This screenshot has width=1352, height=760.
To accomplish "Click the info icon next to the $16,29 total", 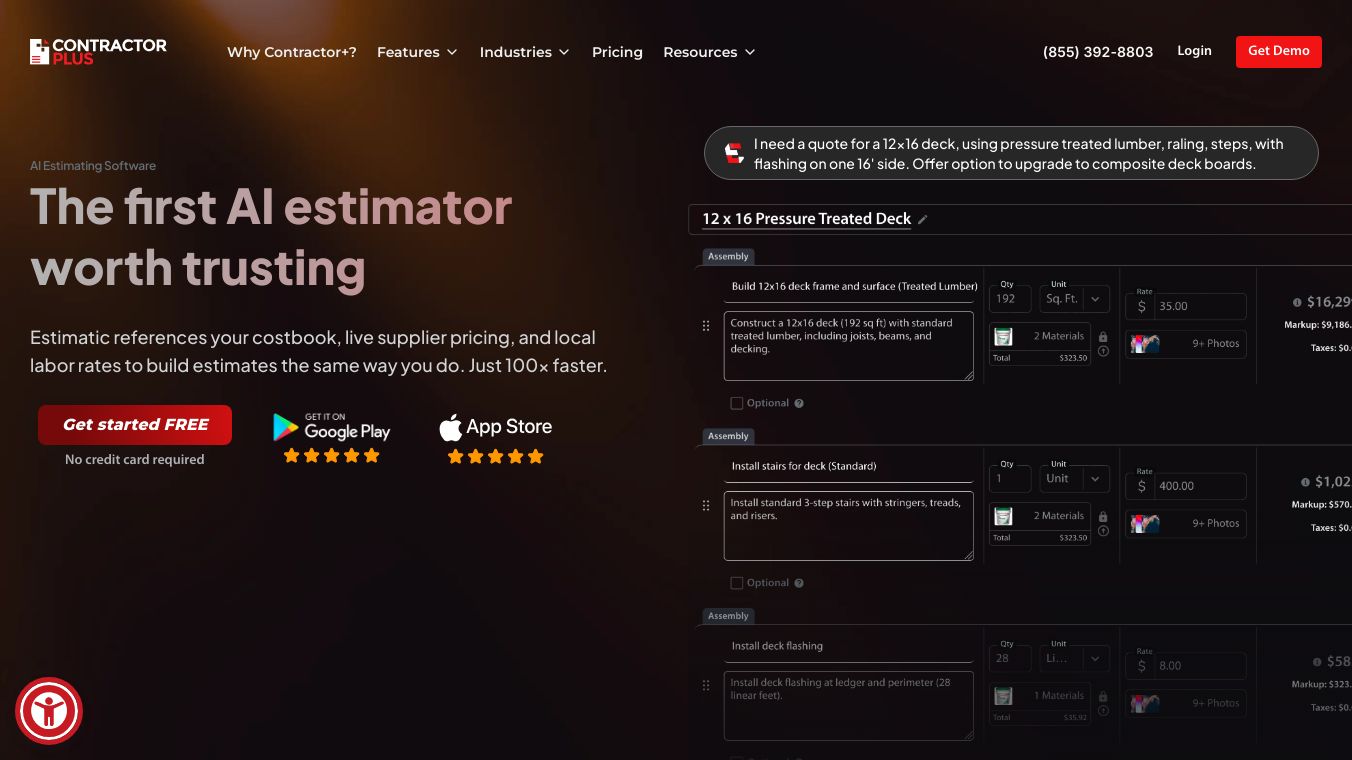I will click(x=1297, y=302).
